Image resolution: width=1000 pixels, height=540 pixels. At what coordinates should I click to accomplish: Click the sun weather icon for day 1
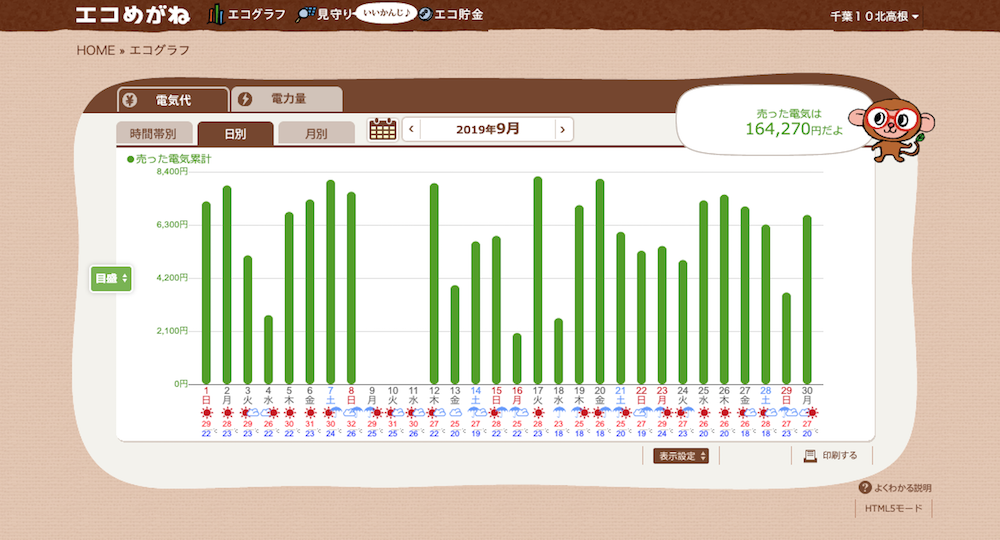tap(206, 413)
